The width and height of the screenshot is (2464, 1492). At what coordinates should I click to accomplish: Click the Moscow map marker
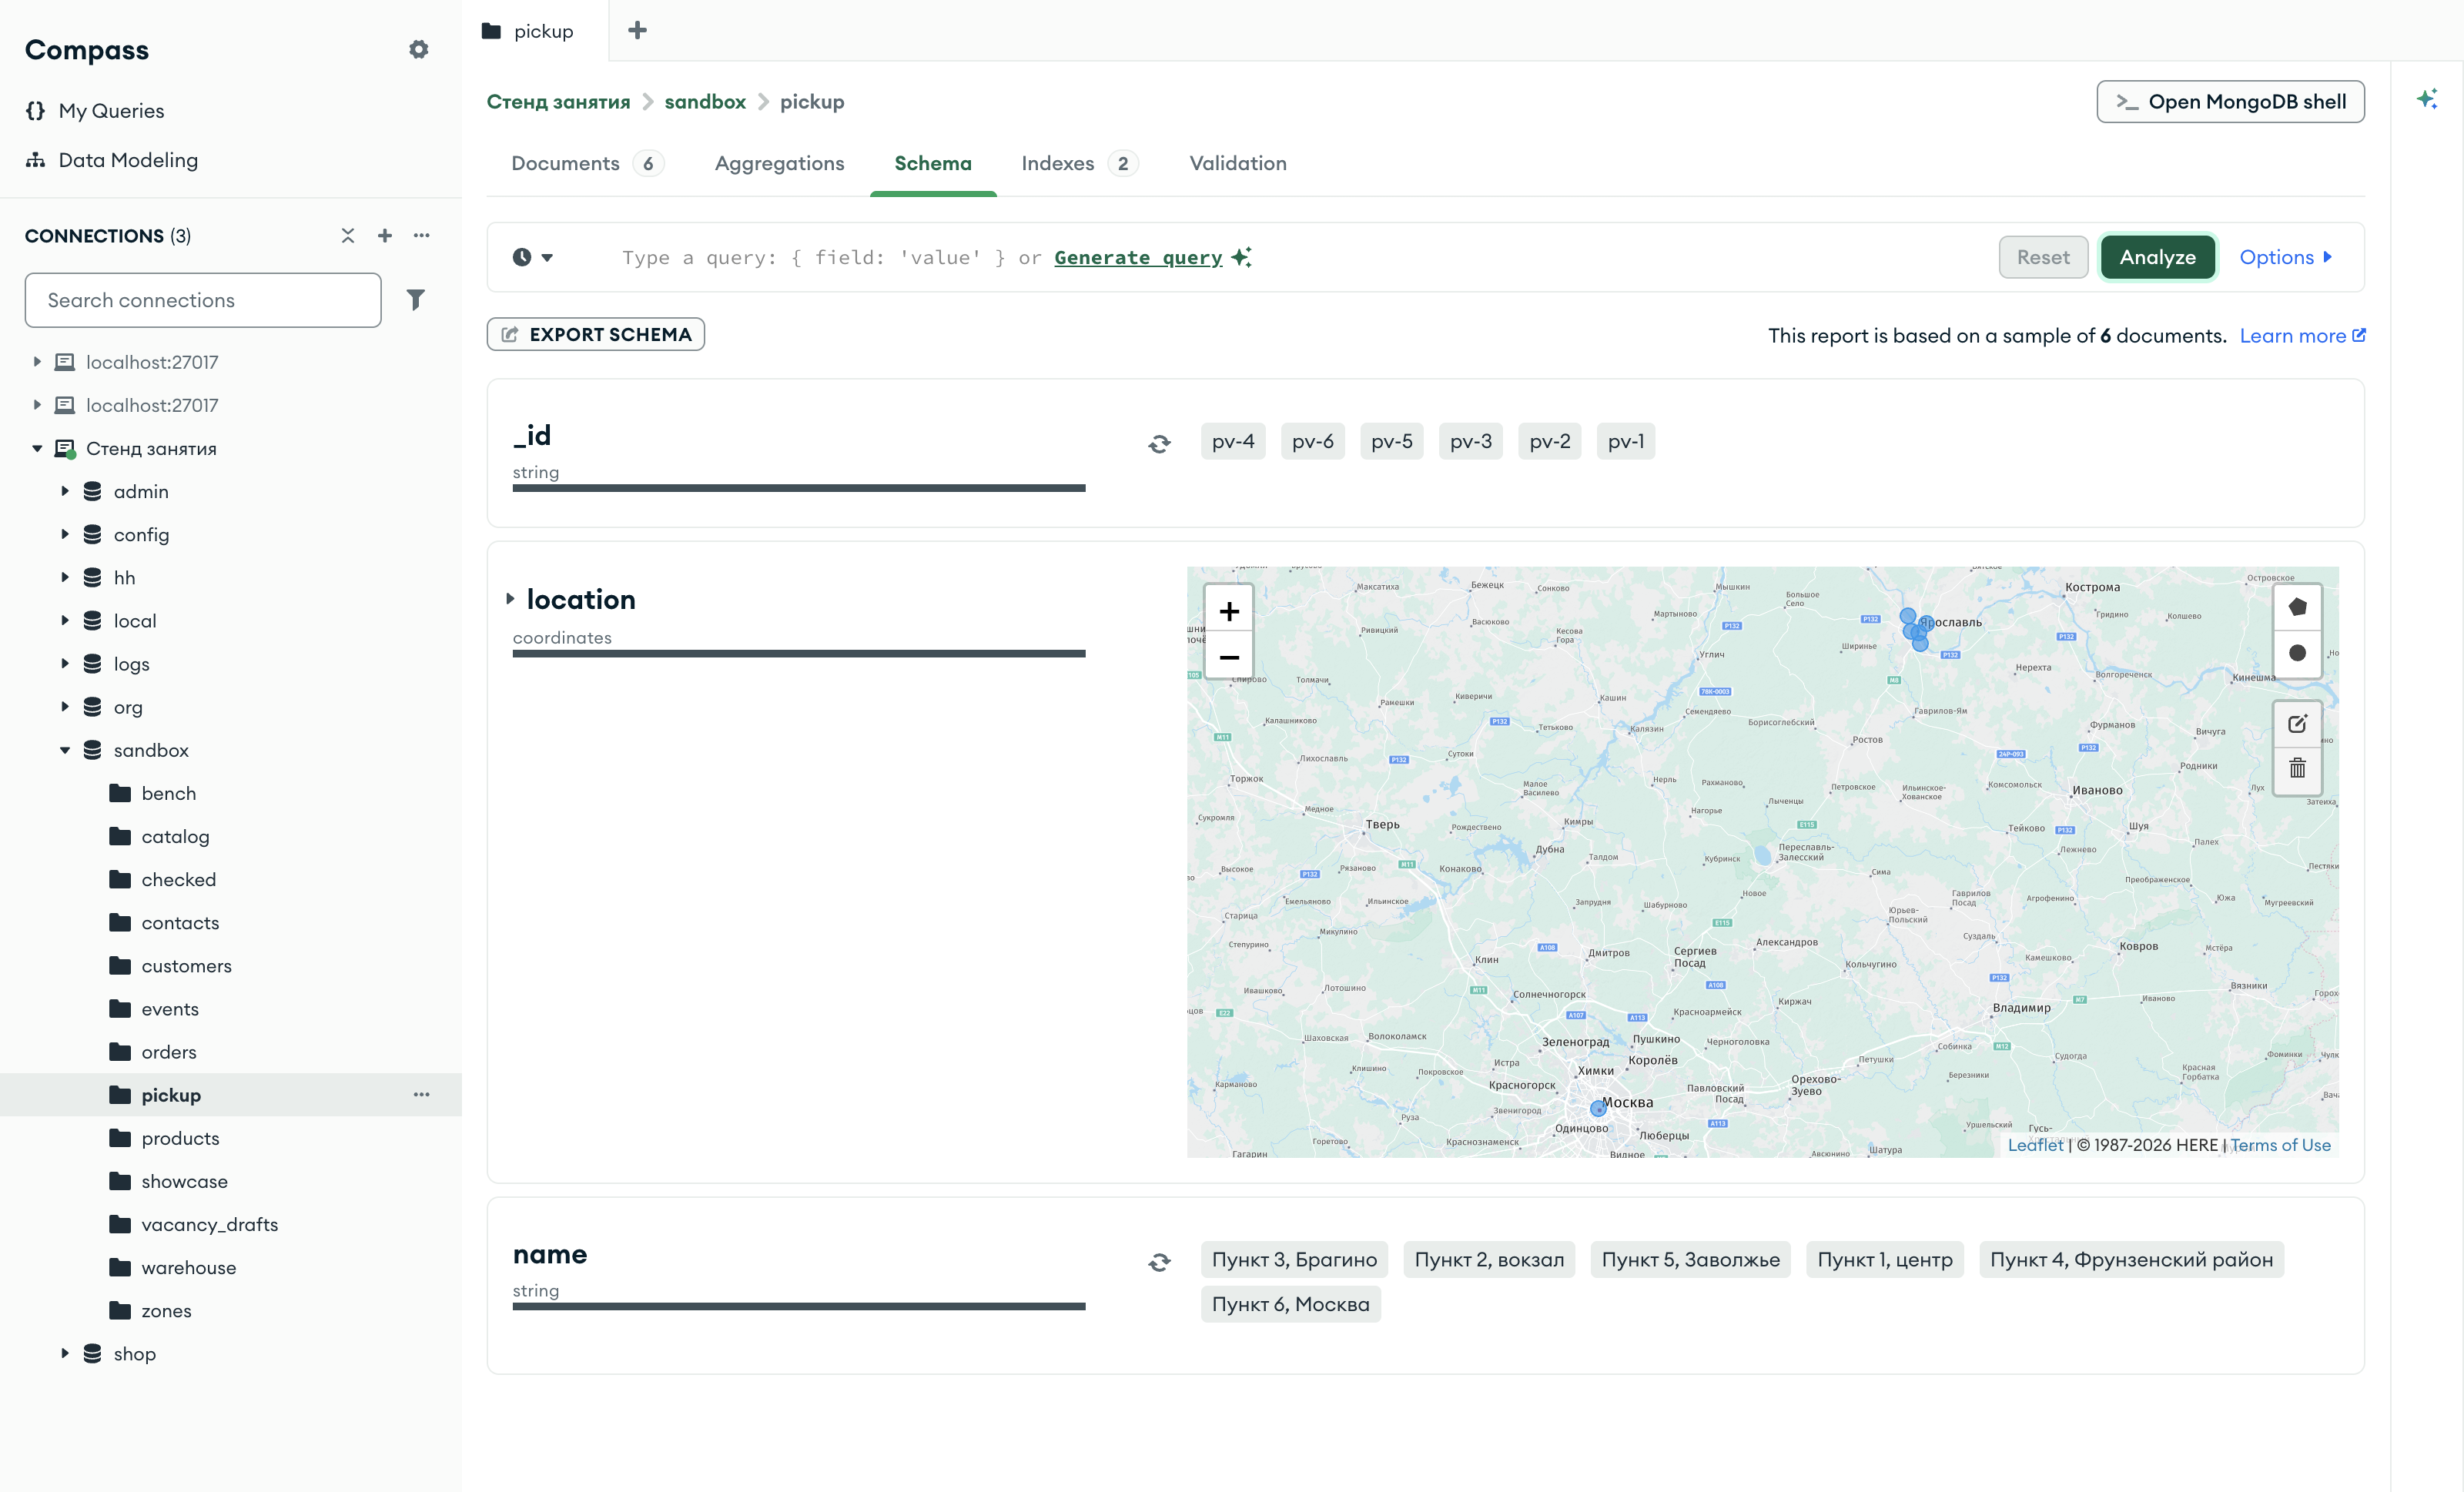coord(1598,1108)
